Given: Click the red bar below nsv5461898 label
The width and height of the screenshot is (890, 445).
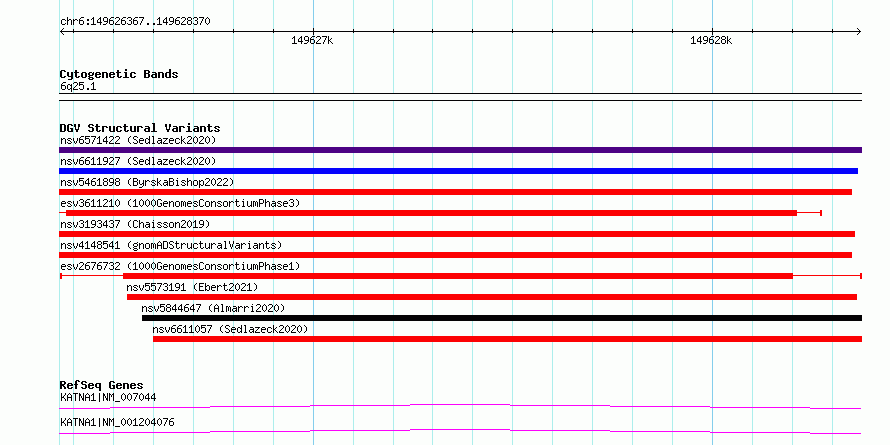Looking at the screenshot, I should point(455,192).
